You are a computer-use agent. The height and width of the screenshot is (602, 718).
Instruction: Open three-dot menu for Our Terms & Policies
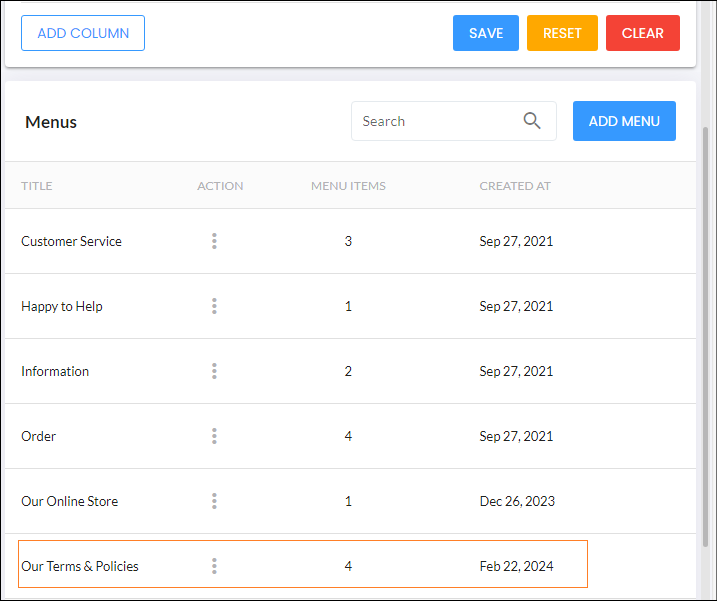[x=214, y=566]
